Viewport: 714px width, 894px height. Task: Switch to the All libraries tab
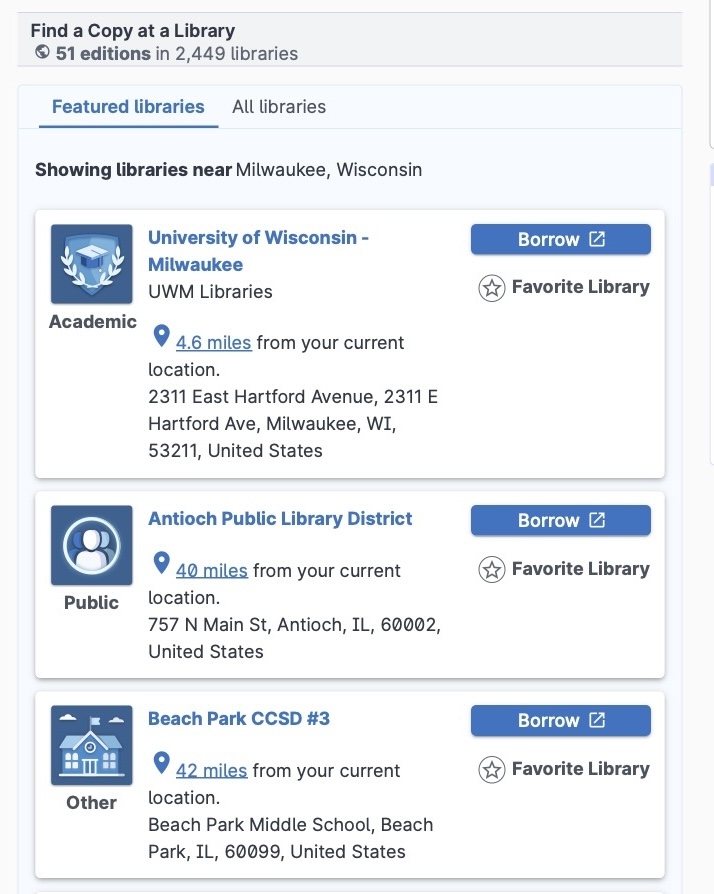coord(279,107)
